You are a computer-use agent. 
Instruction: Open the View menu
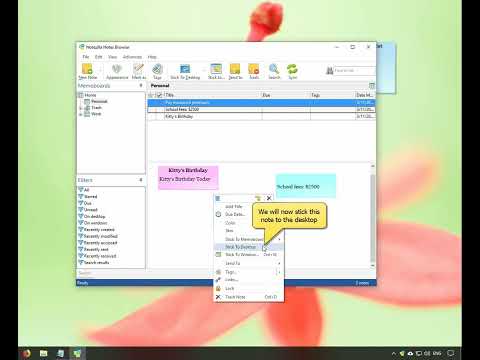[112, 57]
